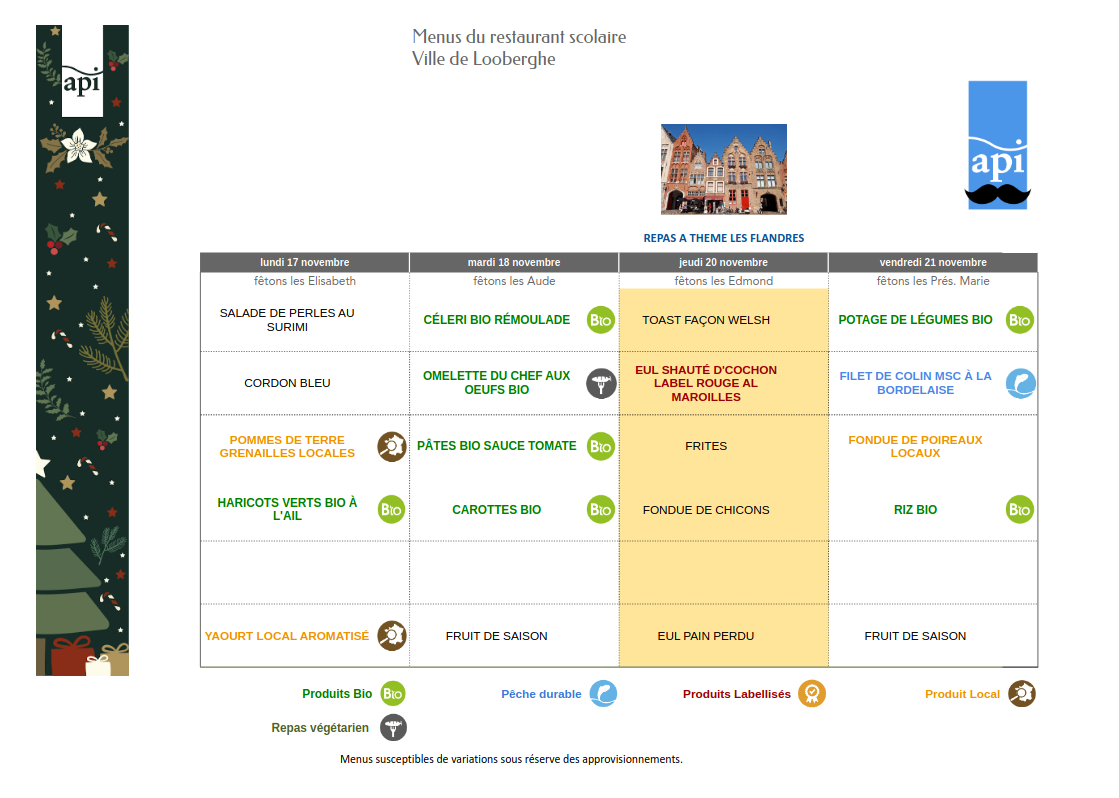Click local product icon beside Pommes de Terre Grenailles
The width and height of the screenshot is (1119, 798).
[391, 446]
